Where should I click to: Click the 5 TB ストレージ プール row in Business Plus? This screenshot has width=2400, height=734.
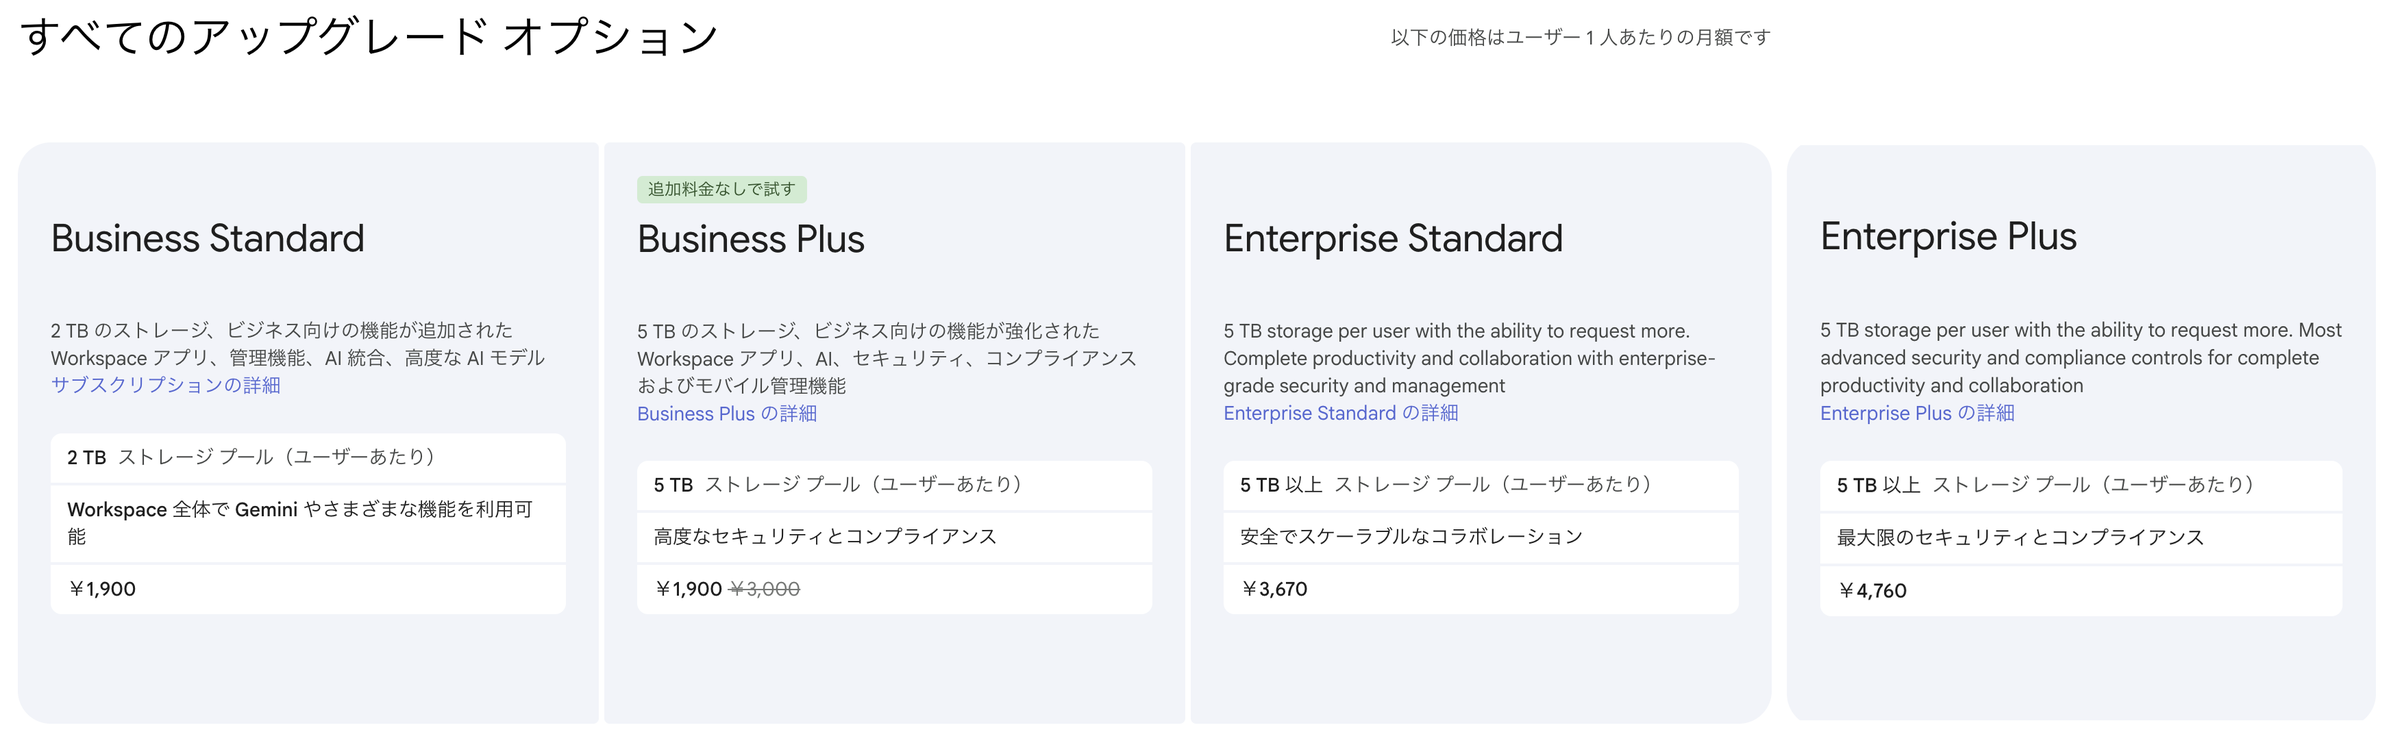[894, 485]
